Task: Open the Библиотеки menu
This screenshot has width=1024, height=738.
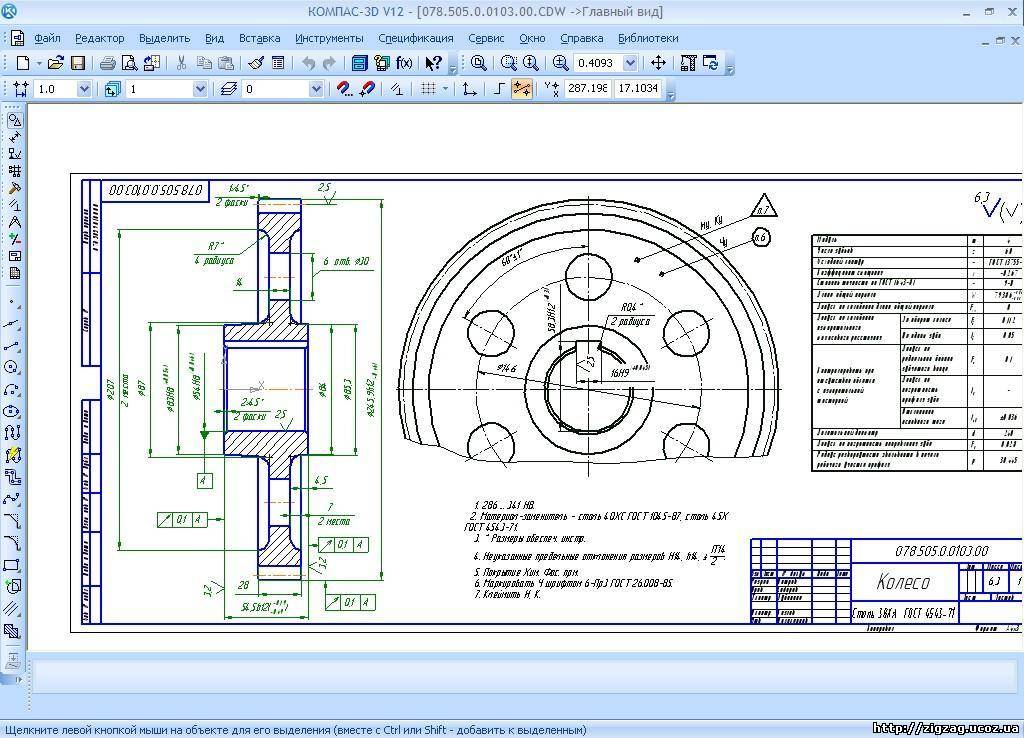Action: coord(648,38)
